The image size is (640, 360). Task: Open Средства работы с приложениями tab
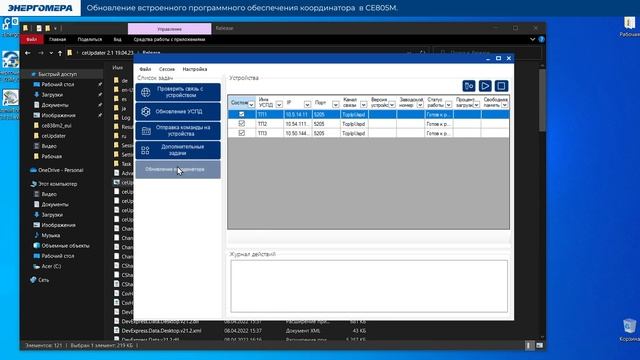(169, 40)
